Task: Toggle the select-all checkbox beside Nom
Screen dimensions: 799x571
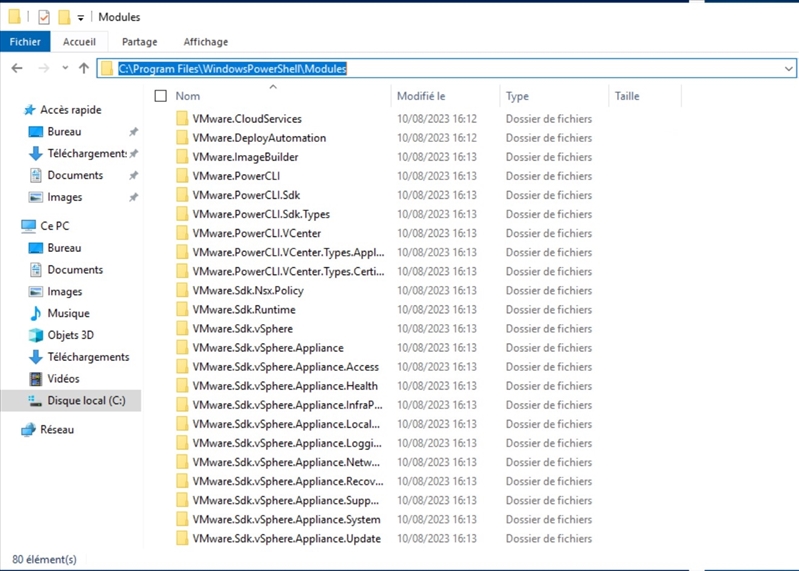Action: [x=161, y=96]
